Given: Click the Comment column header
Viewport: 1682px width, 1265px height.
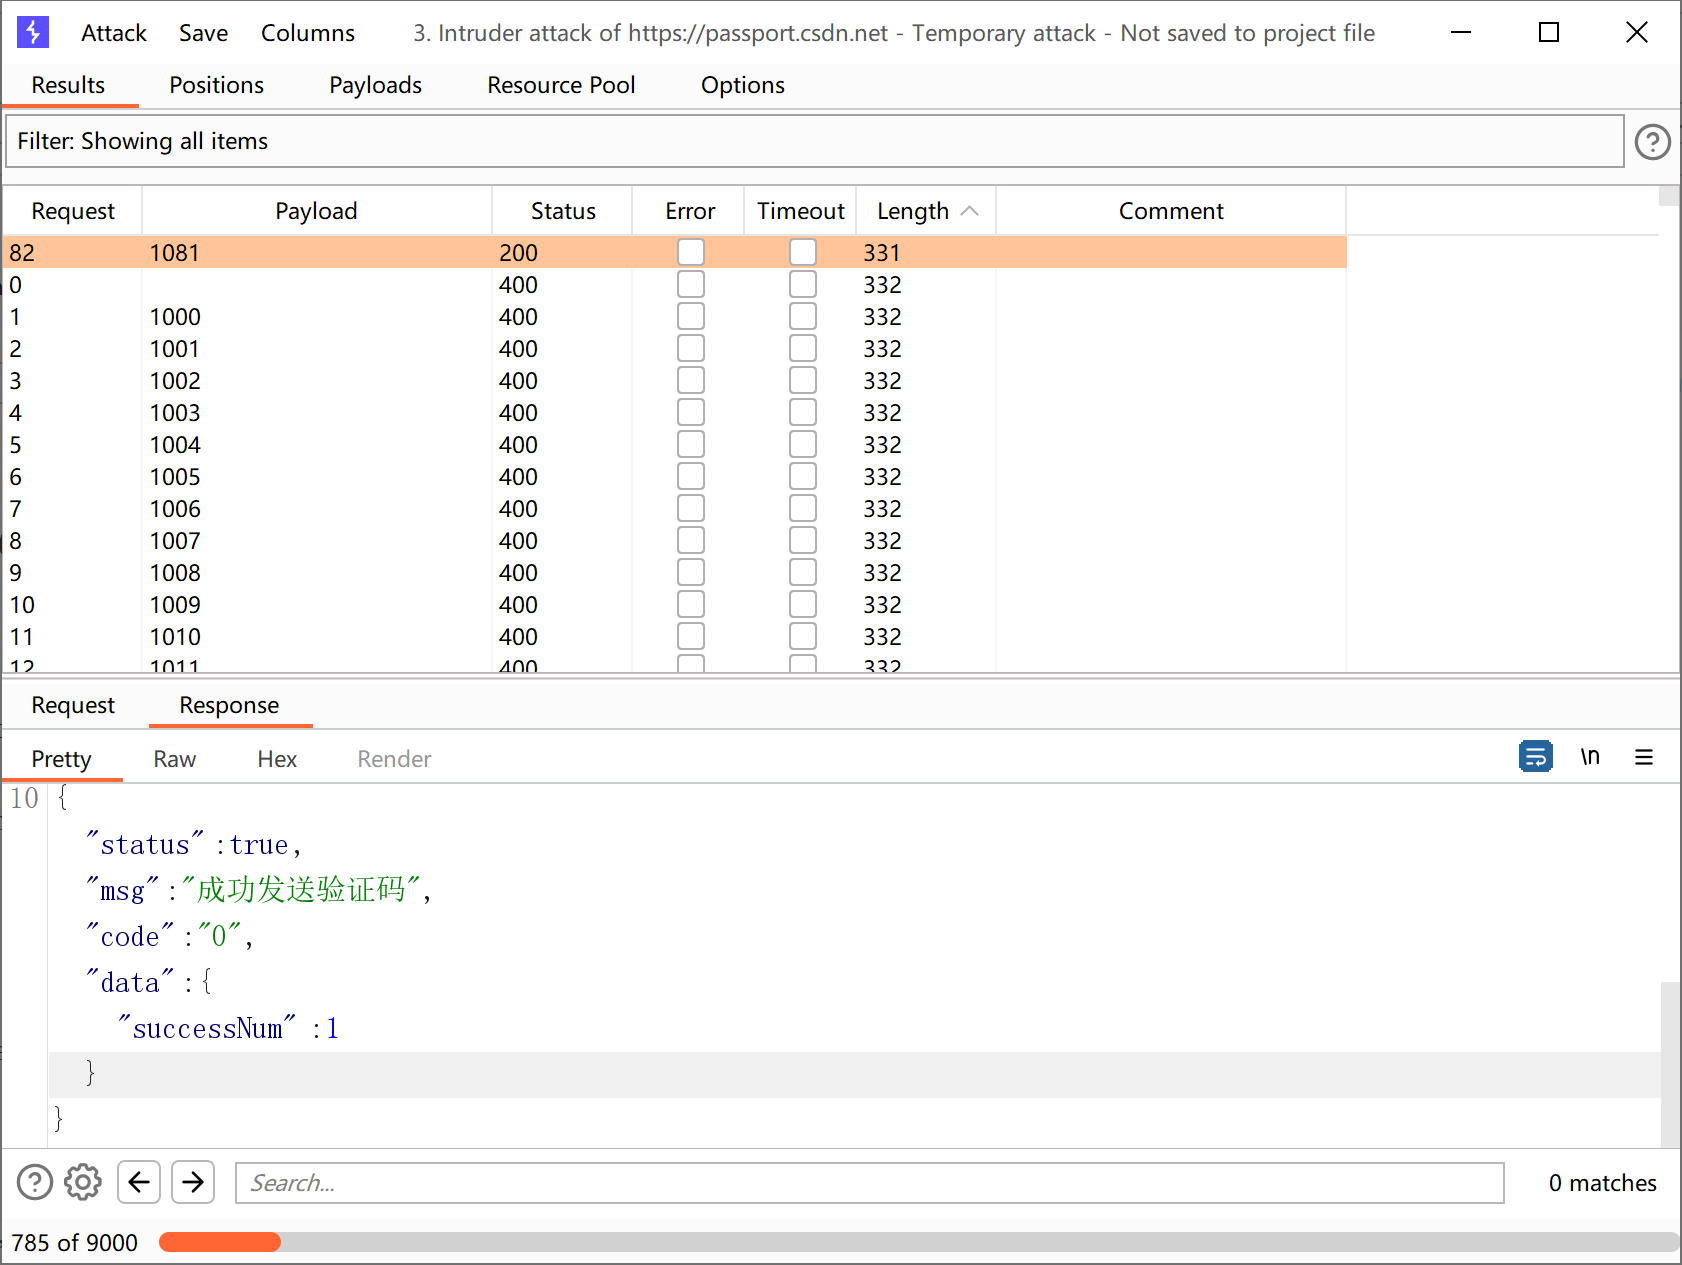Looking at the screenshot, I should (1171, 211).
